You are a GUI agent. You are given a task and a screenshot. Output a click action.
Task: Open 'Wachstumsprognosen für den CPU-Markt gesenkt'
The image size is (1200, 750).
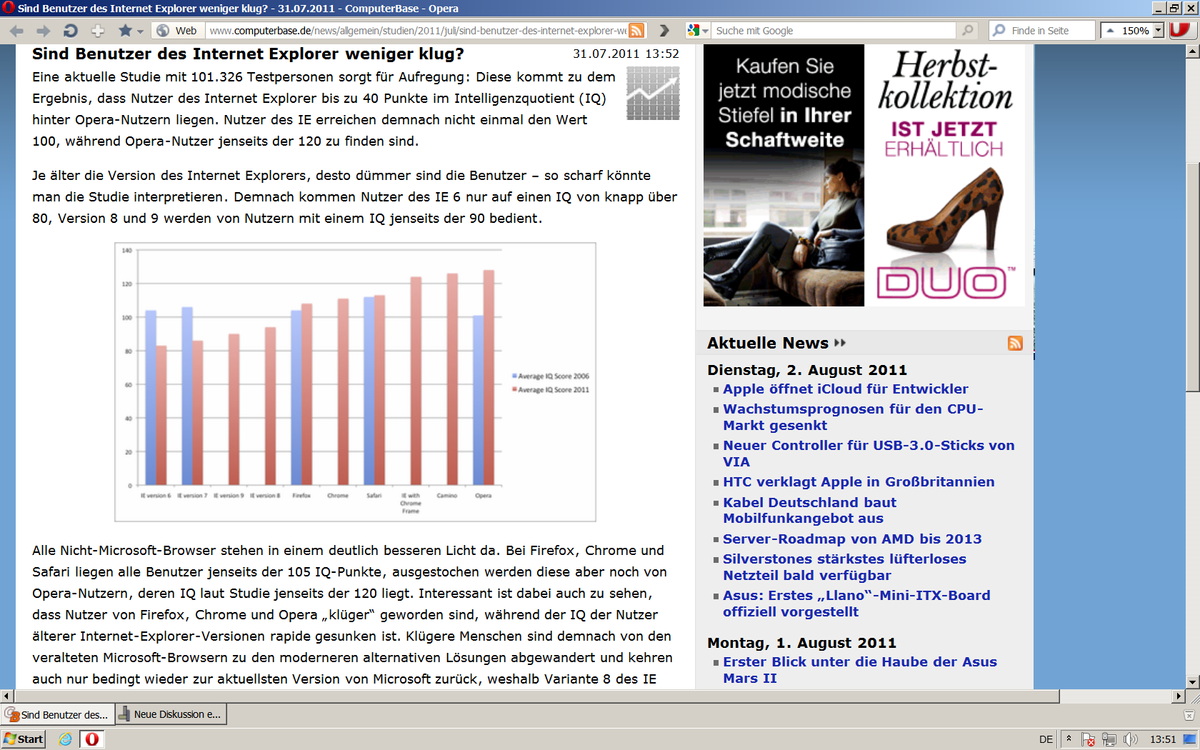click(853, 417)
